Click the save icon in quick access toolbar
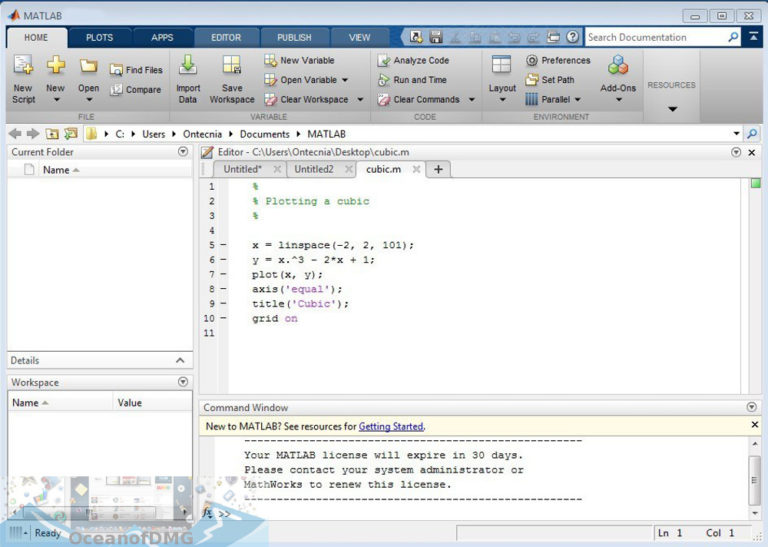Viewport: 768px width, 547px height. [435, 37]
